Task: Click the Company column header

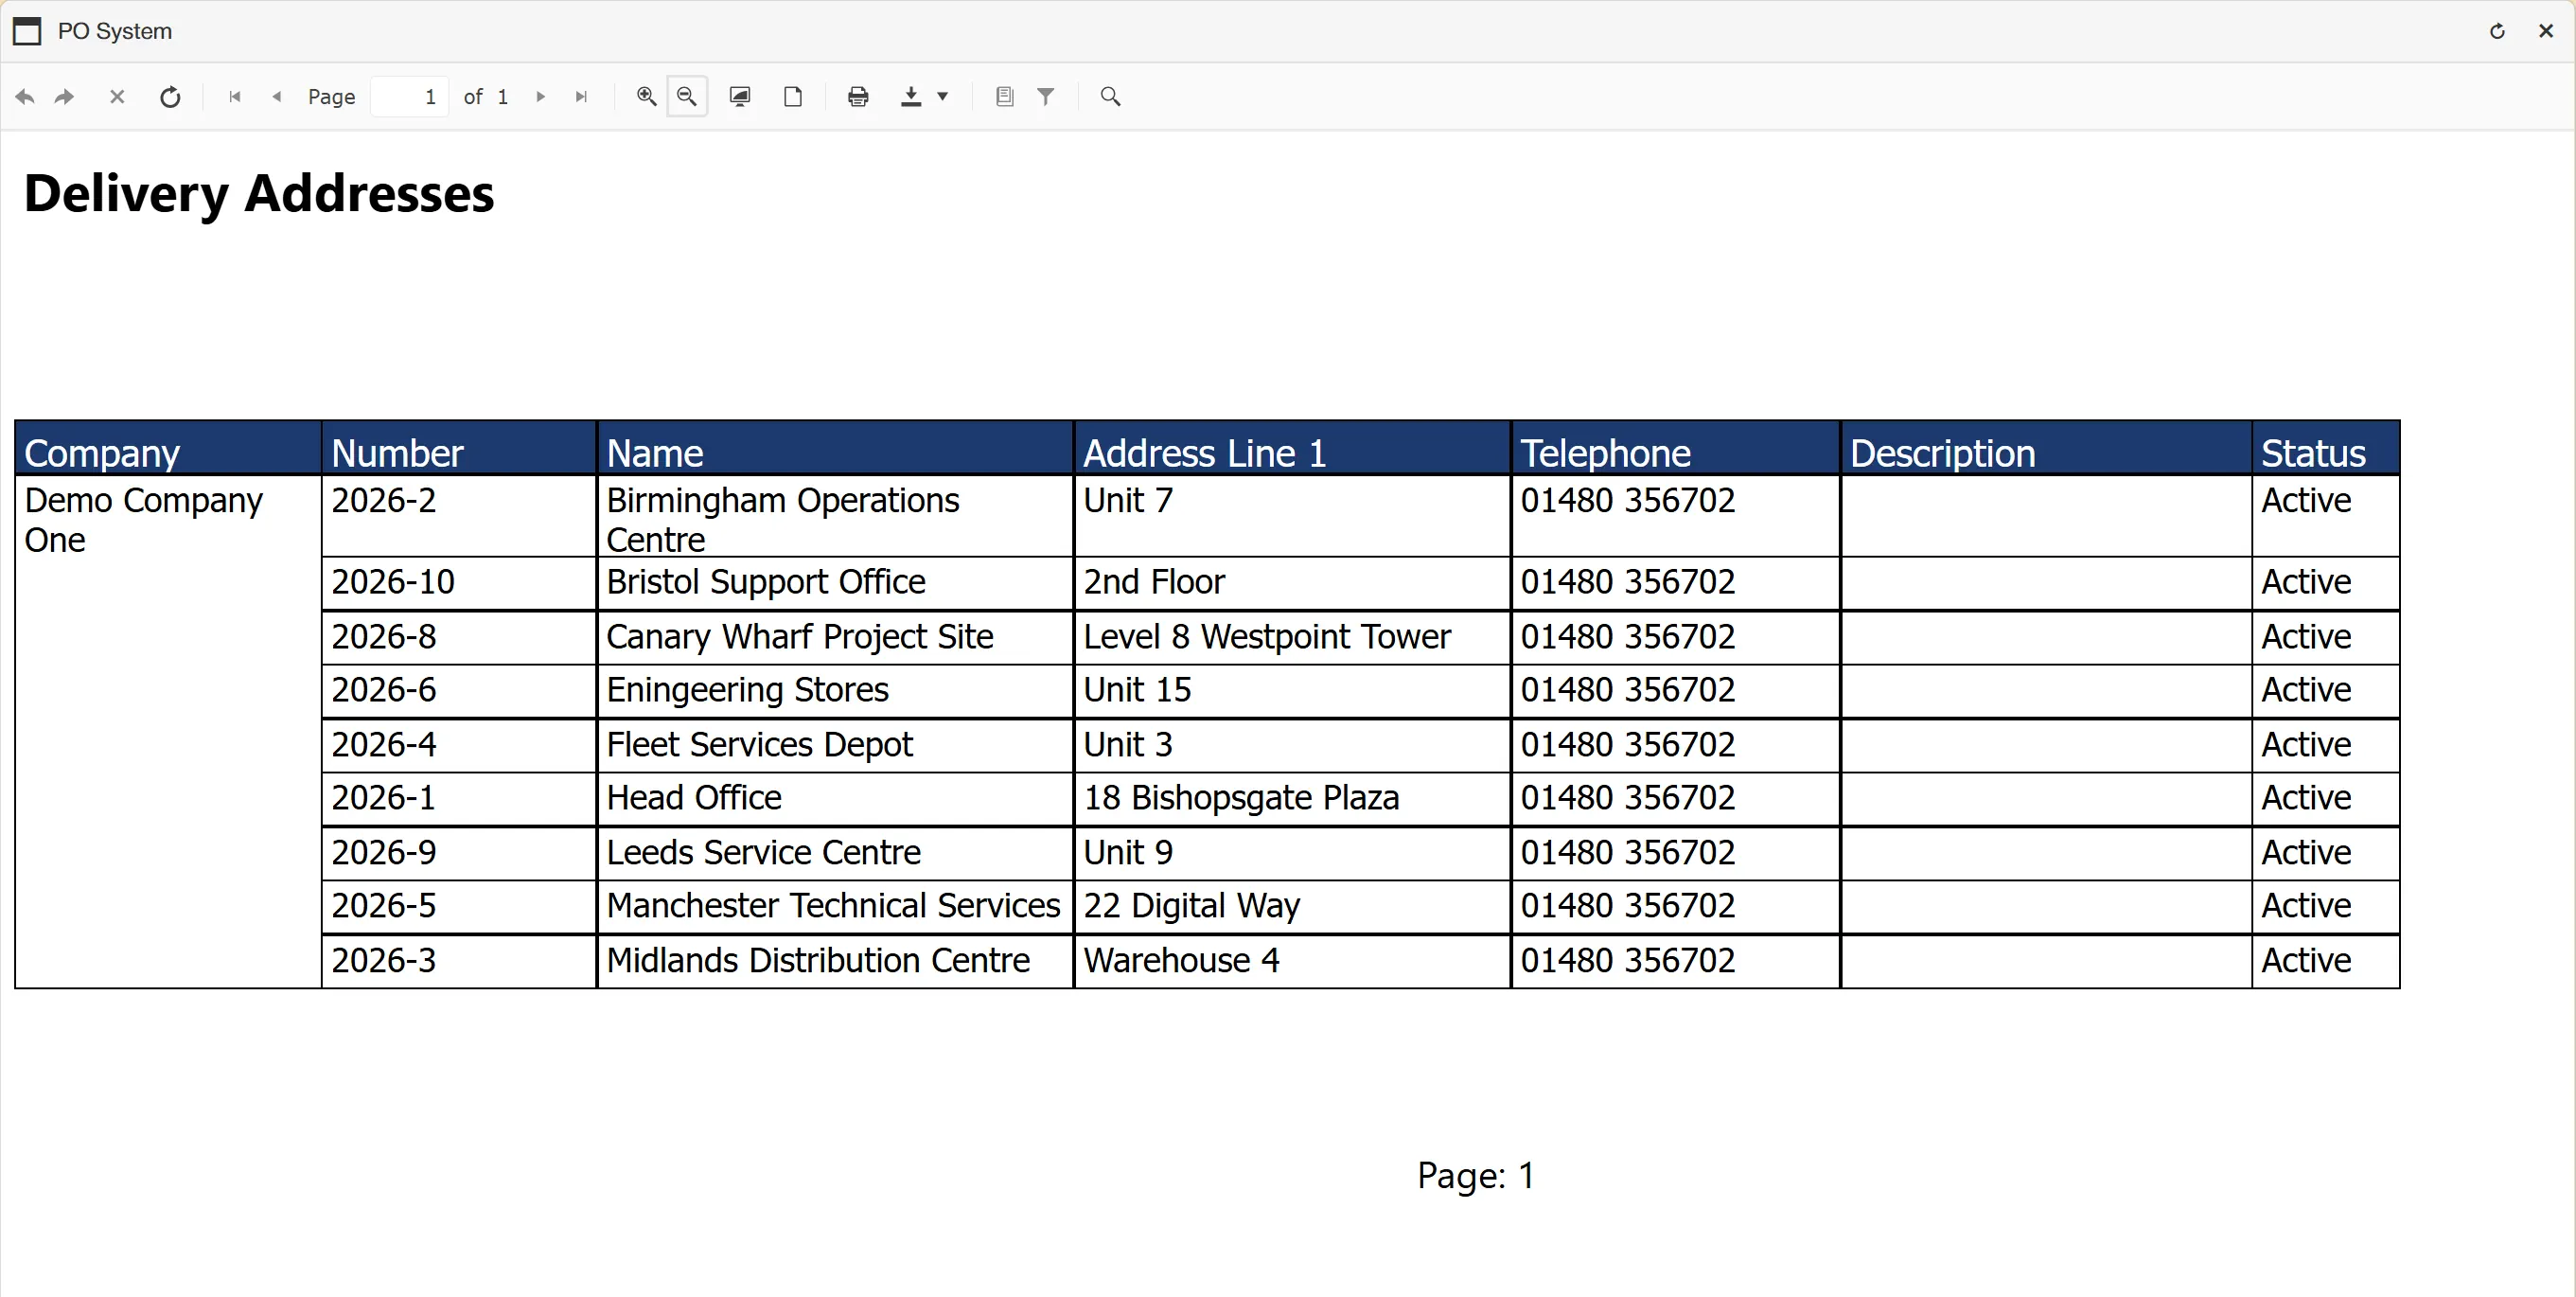Action: tap(168, 449)
